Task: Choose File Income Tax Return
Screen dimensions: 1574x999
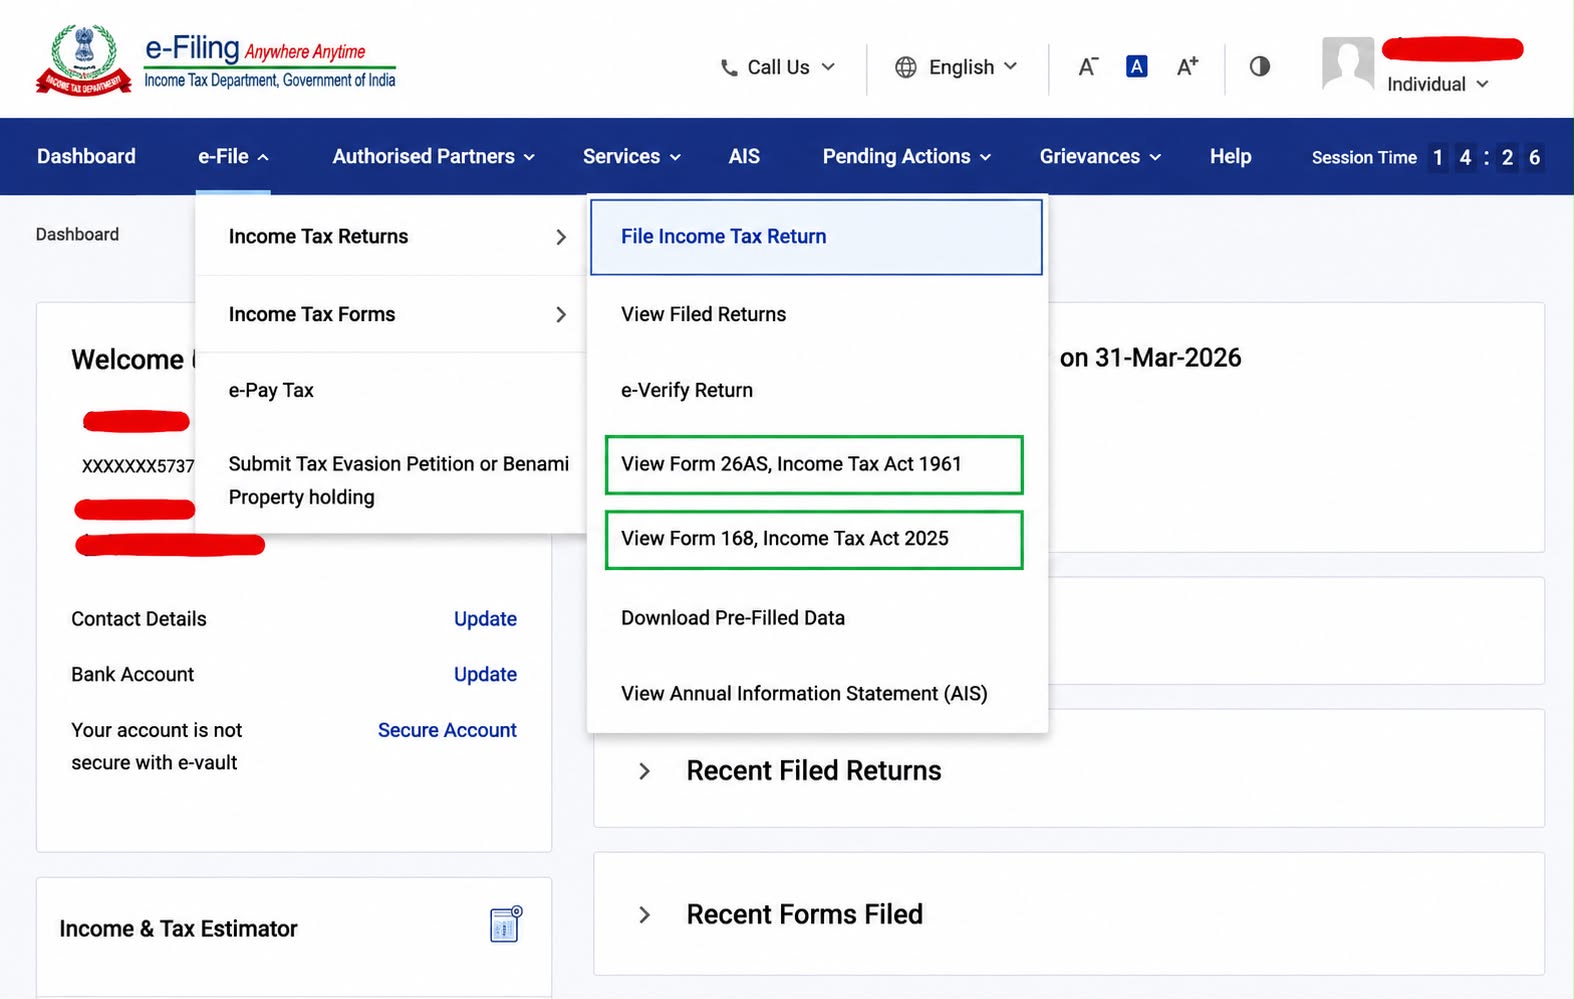Action: click(816, 237)
